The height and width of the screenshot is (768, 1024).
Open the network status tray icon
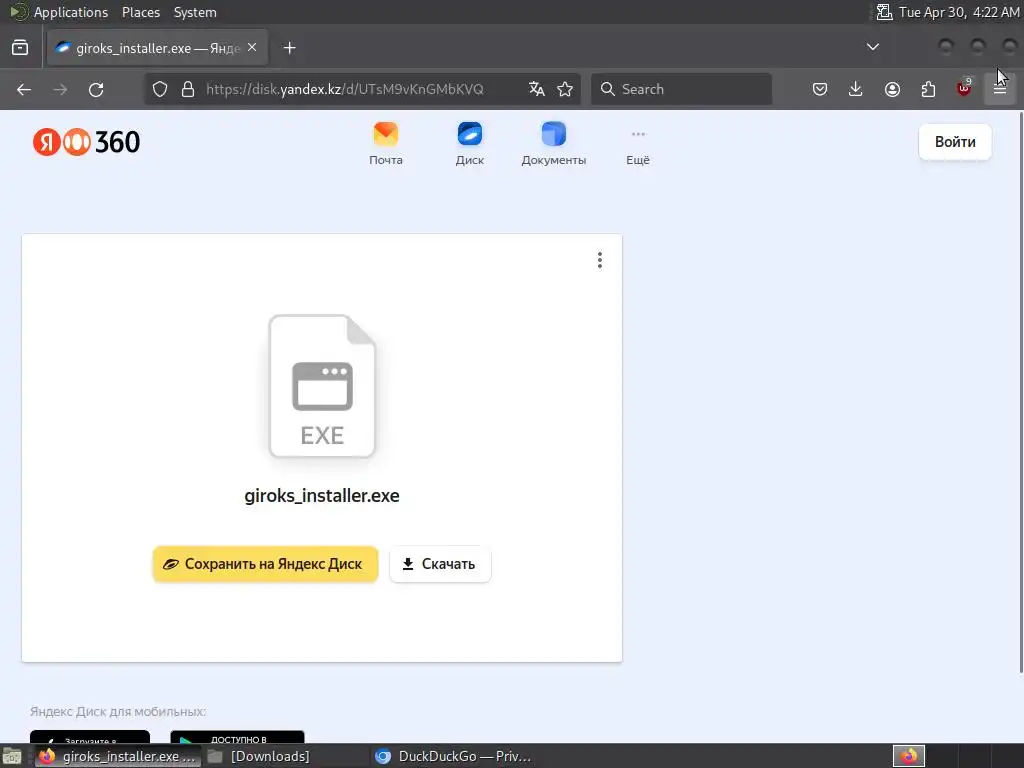click(884, 12)
